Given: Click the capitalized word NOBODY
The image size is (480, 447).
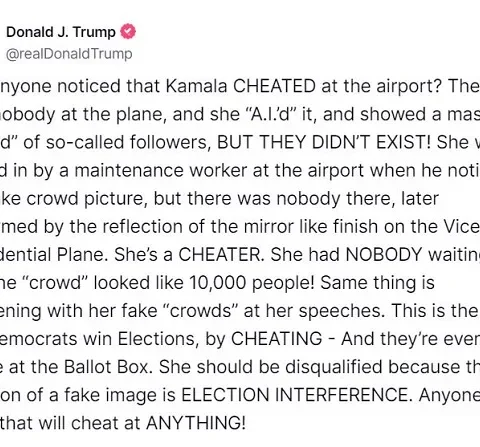Looking at the screenshot, I should 384,255.
